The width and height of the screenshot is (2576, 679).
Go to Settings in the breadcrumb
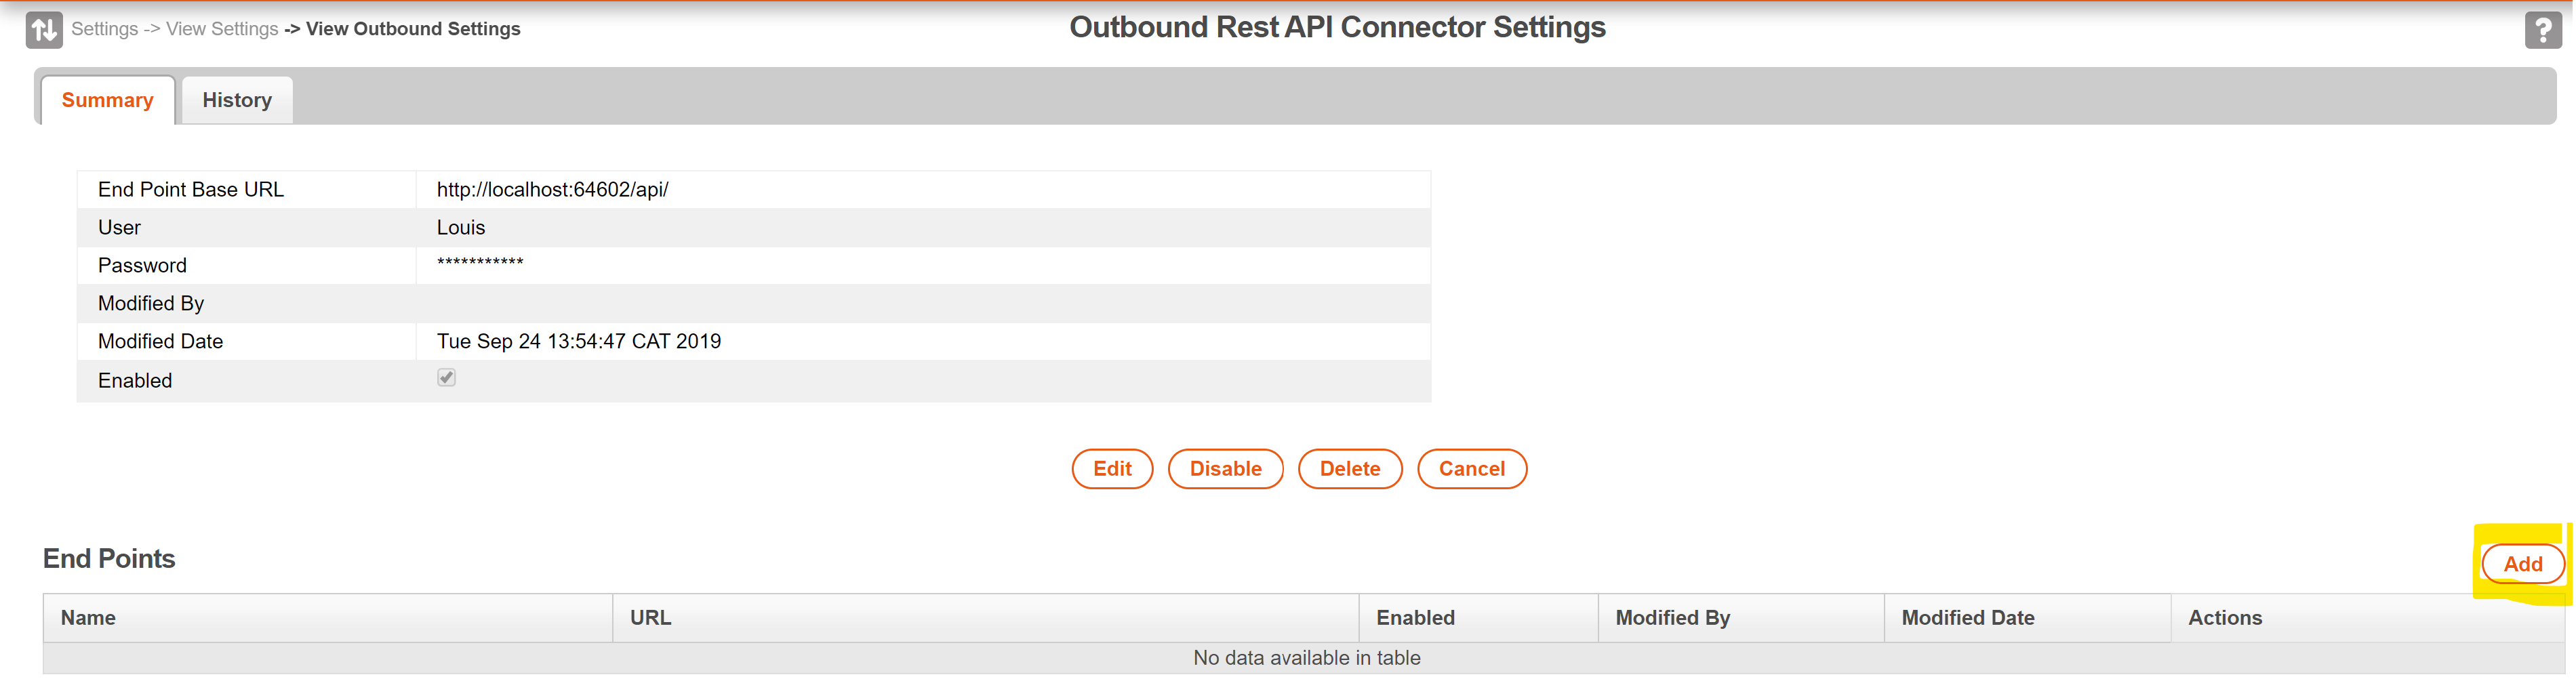104,29
